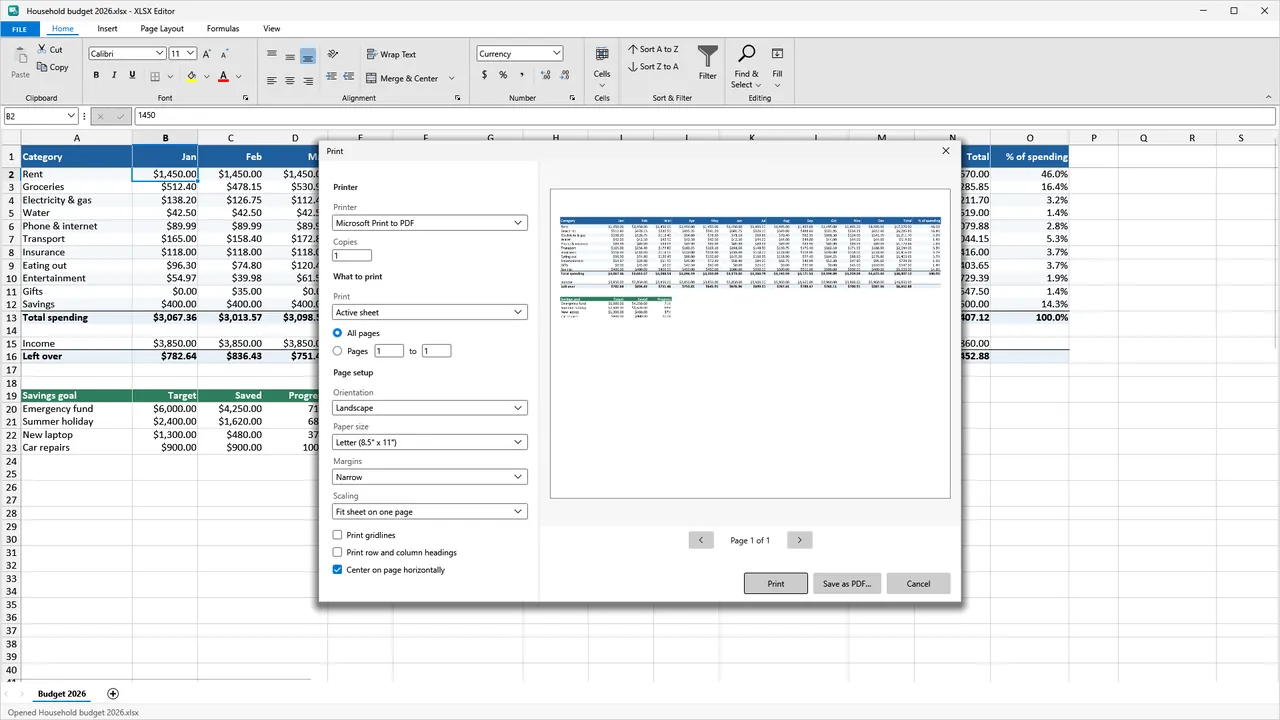Click the yellow fill color button
Screen dimensions: 1280x720
192,76
